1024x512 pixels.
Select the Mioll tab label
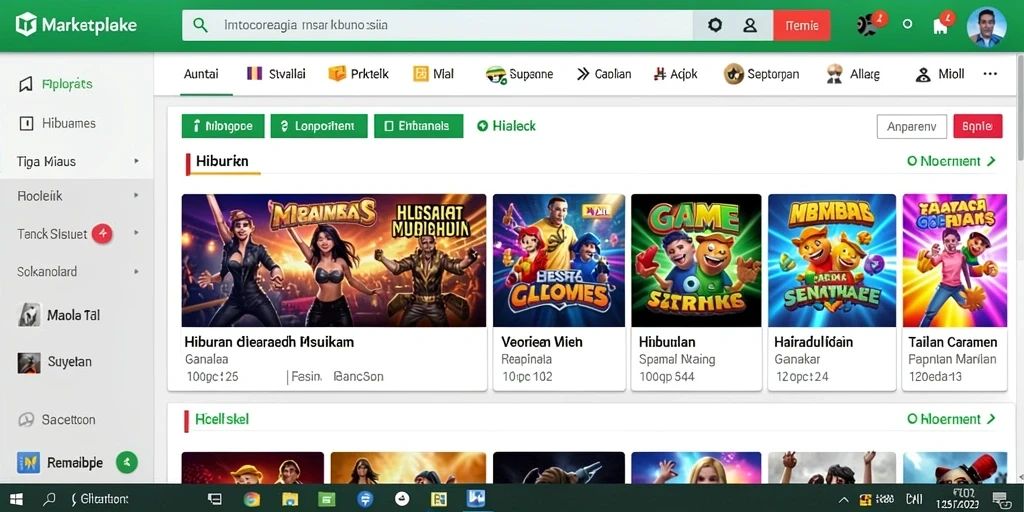(952, 74)
